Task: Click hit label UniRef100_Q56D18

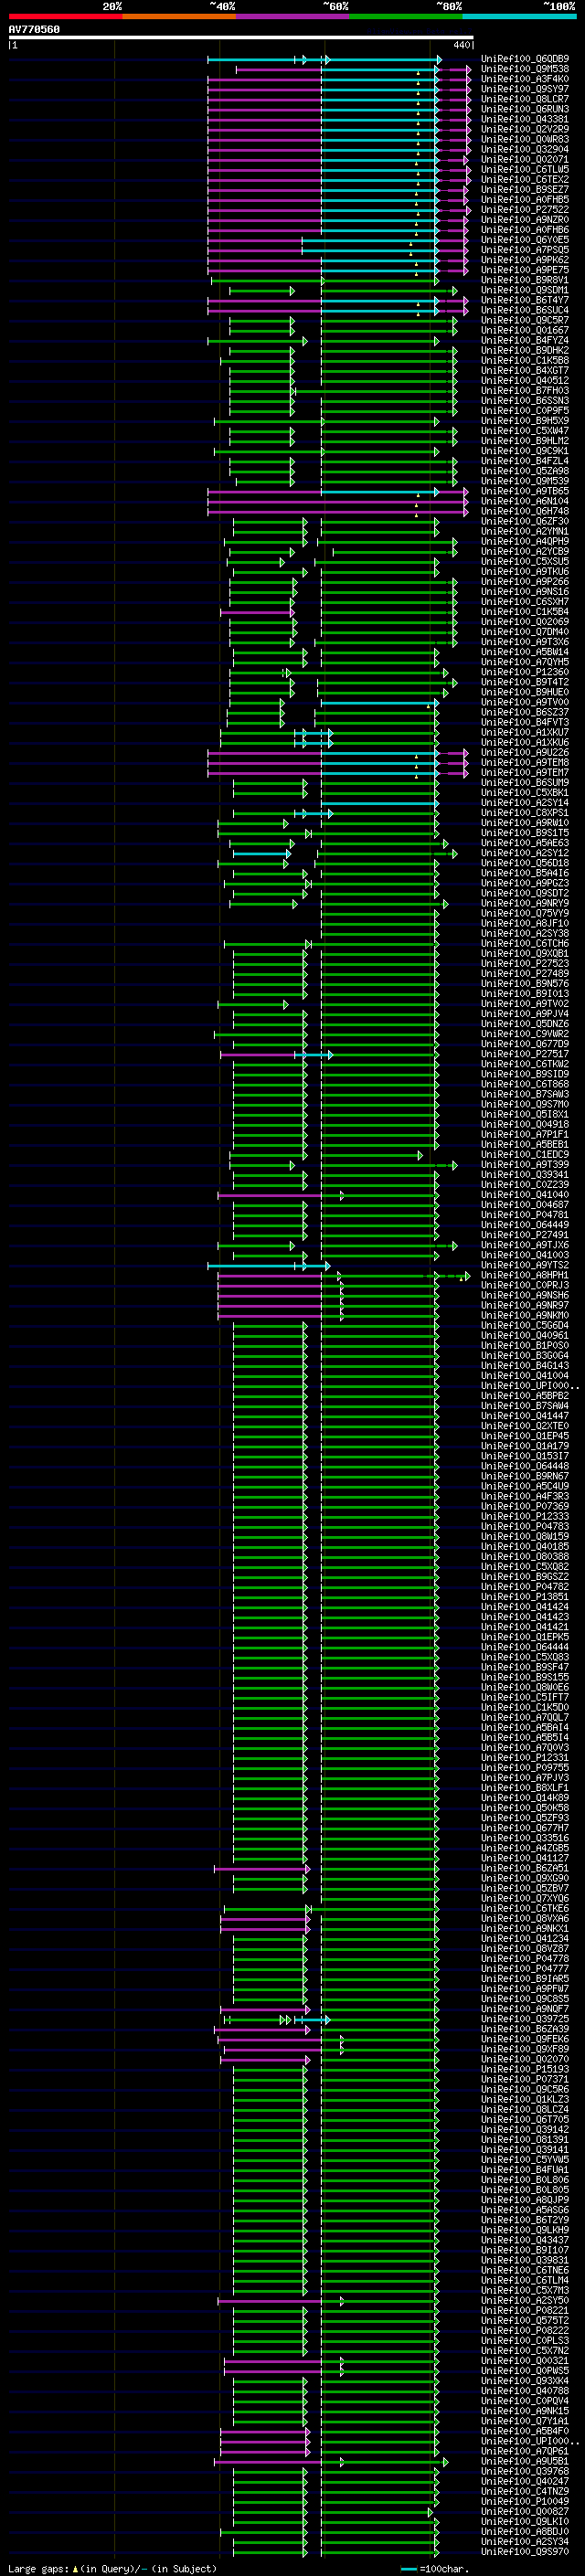Action: tap(525, 863)
